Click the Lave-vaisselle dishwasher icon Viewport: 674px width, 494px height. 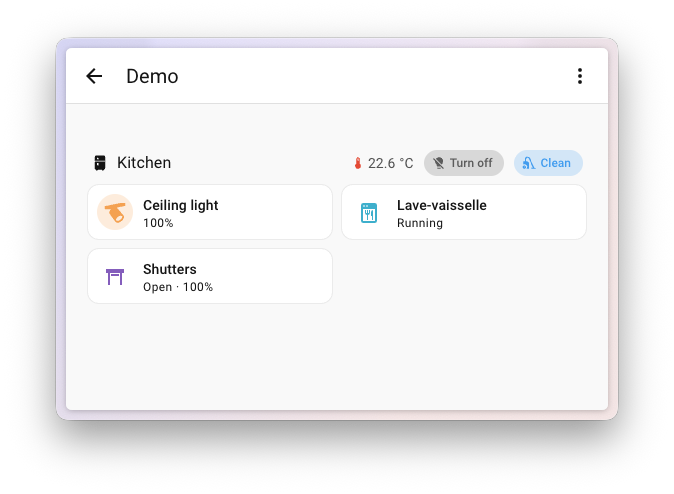point(369,212)
